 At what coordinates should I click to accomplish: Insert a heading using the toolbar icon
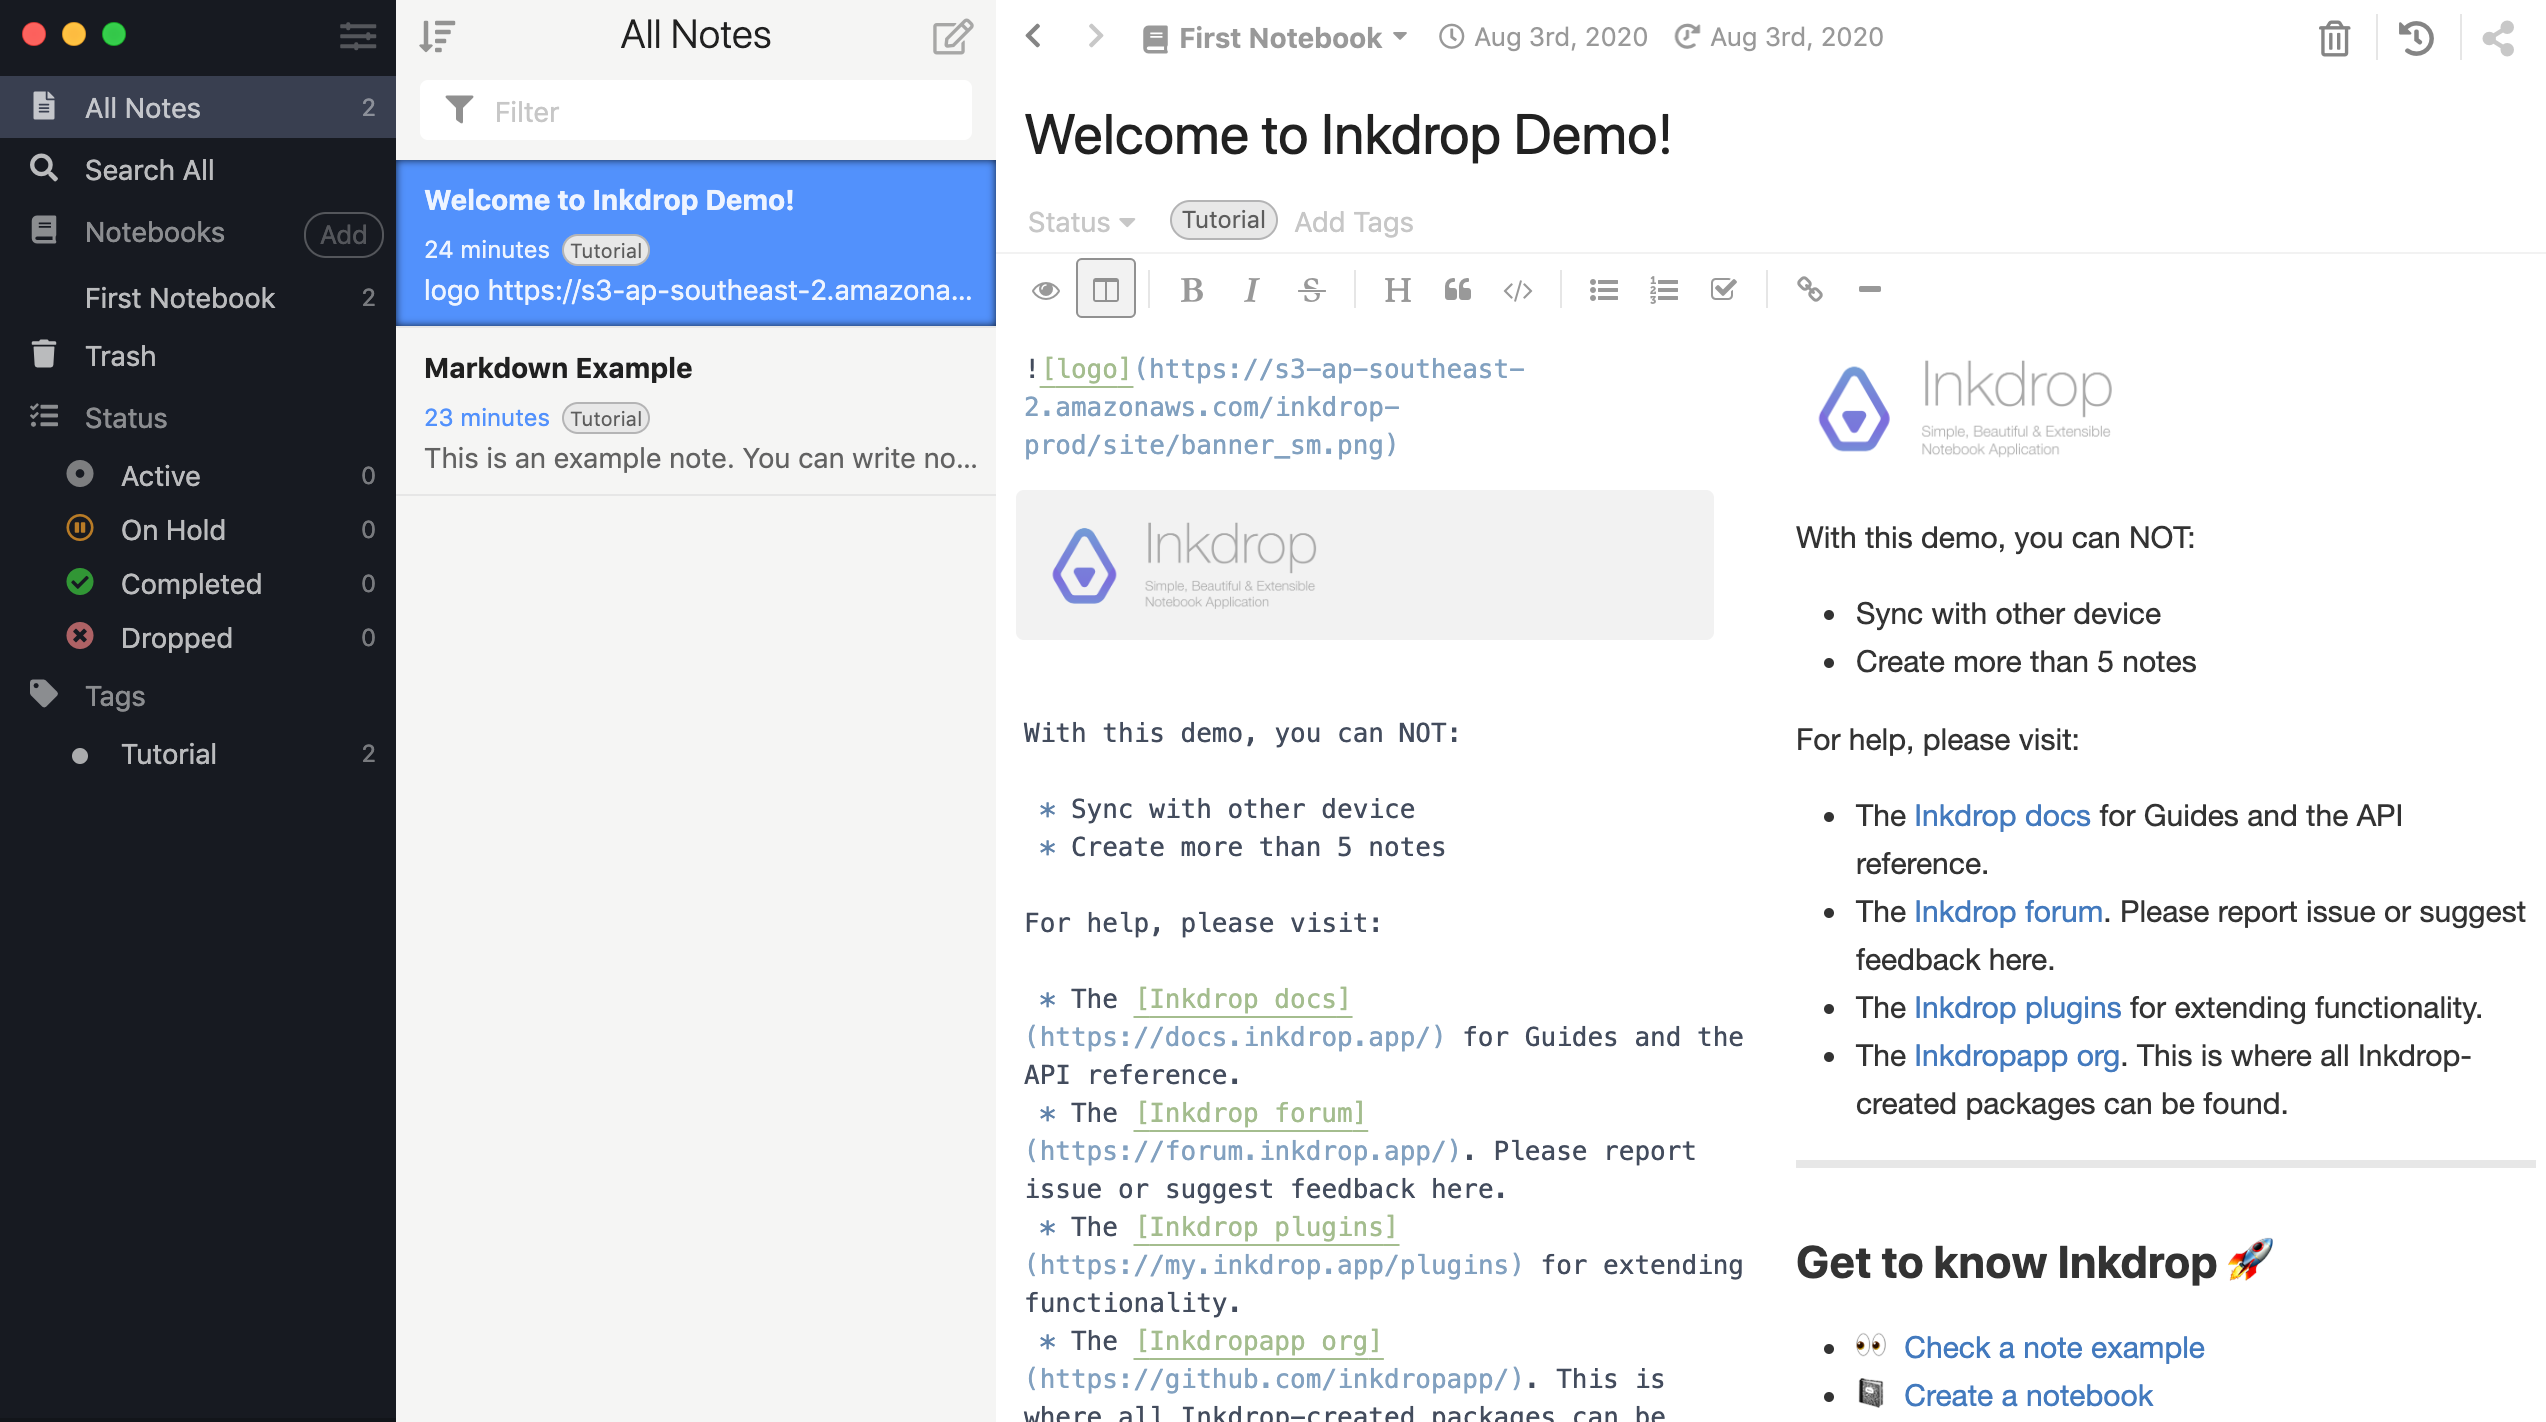click(1397, 290)
